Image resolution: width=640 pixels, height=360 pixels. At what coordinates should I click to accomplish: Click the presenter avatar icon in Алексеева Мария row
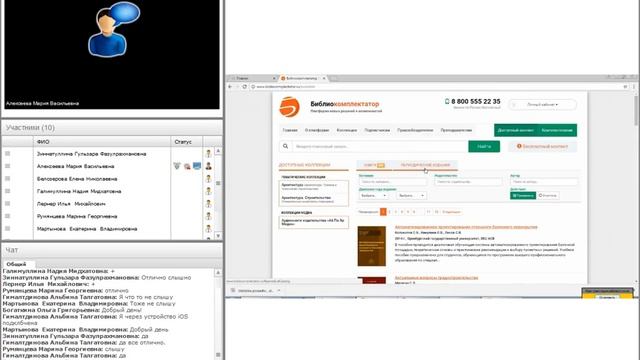pos(209,166)
